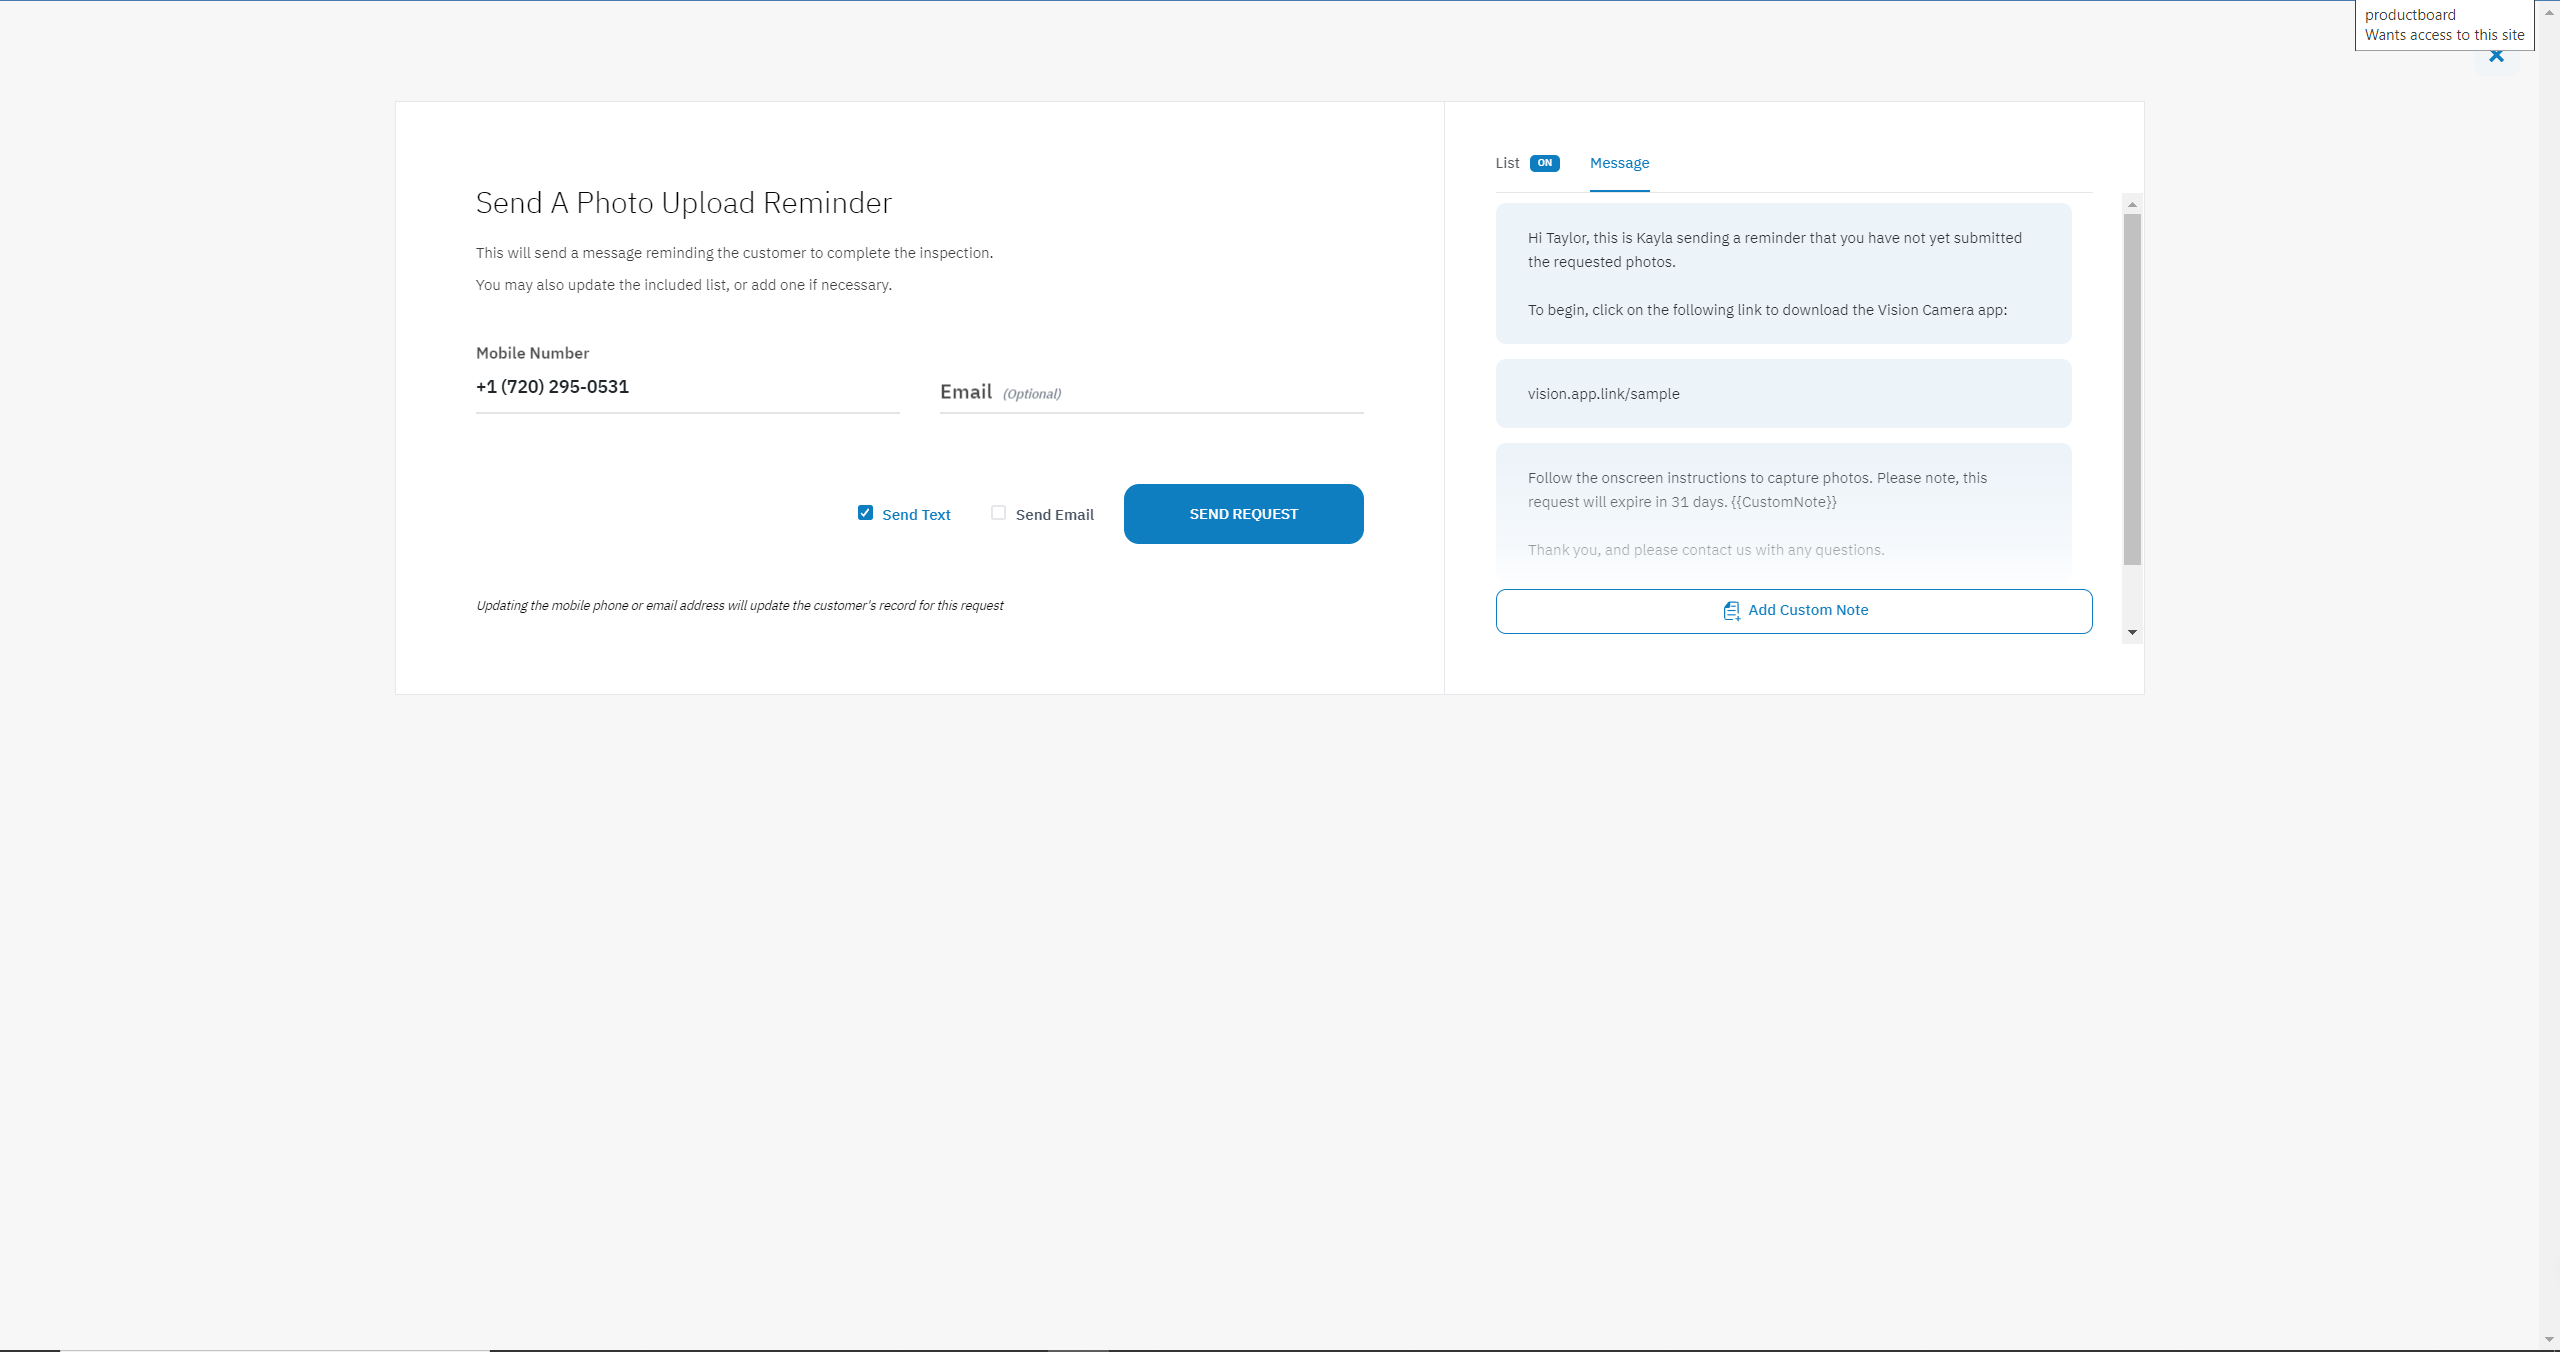
Task: Click the message panel scroll up arrow
Action: (2132, 204)
